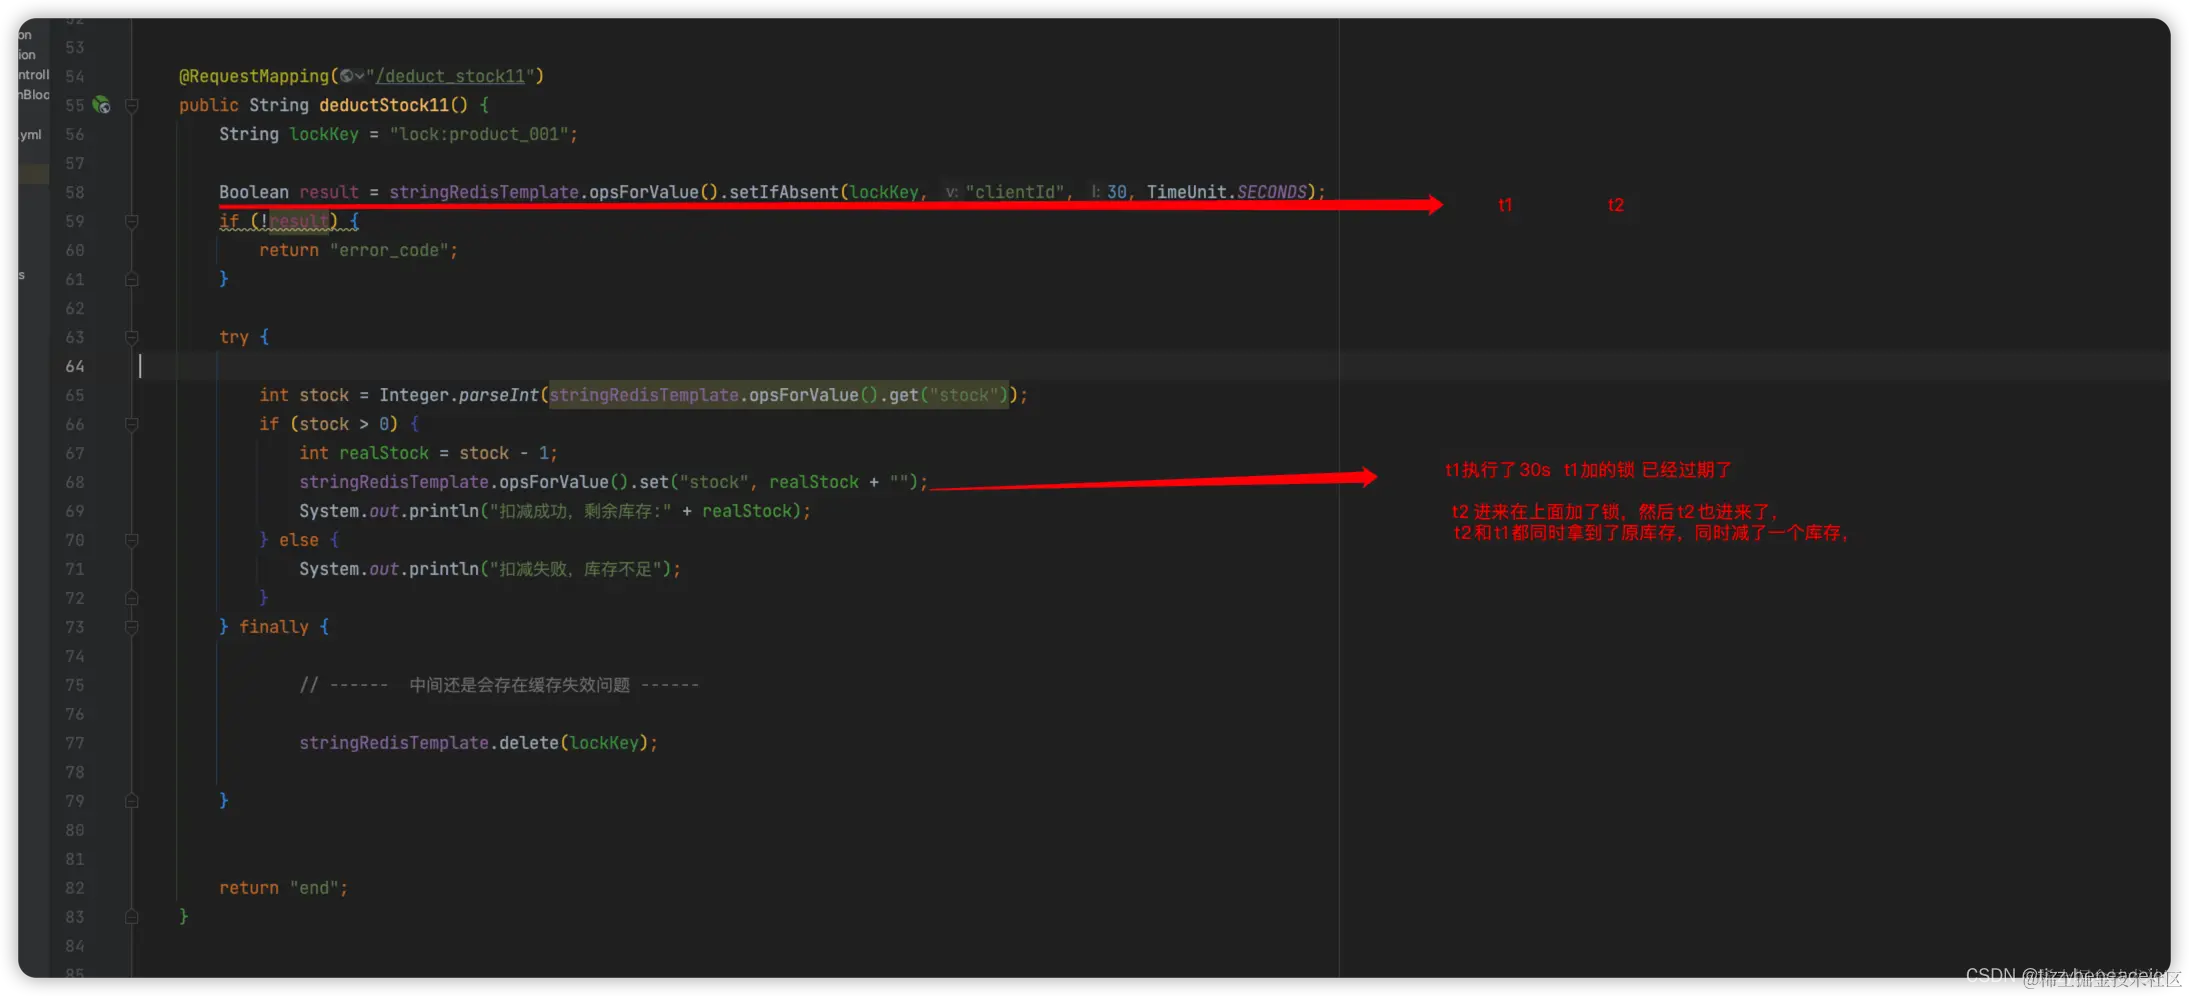Viewport: 2189px width, 996px height.
Task: Click method fold end marker on line 83
Action: click(132, 917)
